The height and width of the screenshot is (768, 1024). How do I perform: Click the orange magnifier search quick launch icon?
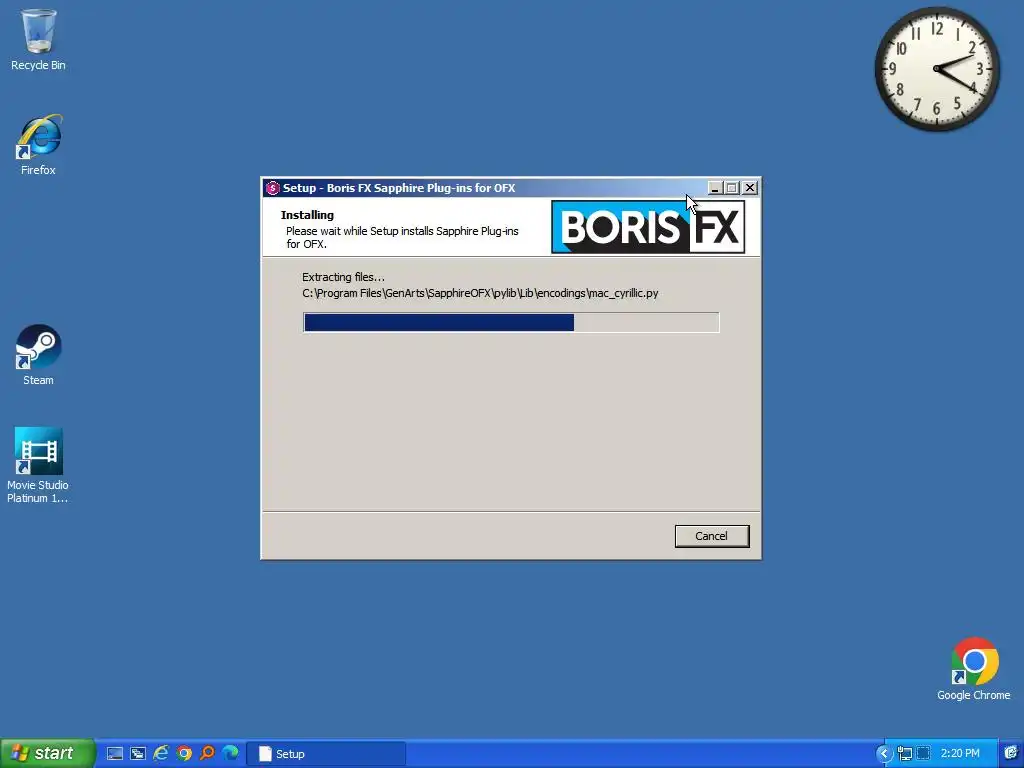[207, 754]
